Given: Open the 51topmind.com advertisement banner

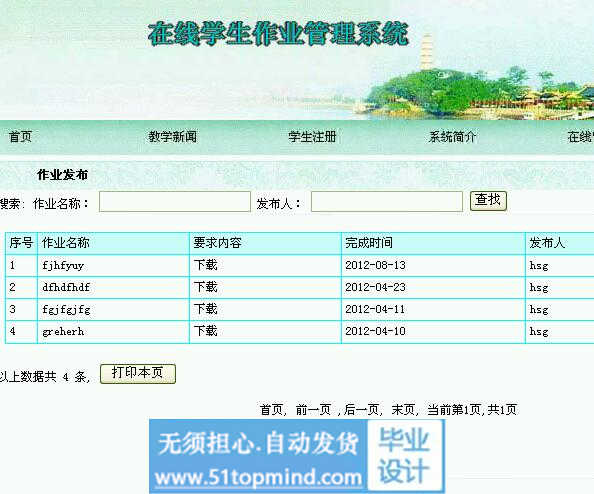Looking at the screenshot, I should point(297,456).
